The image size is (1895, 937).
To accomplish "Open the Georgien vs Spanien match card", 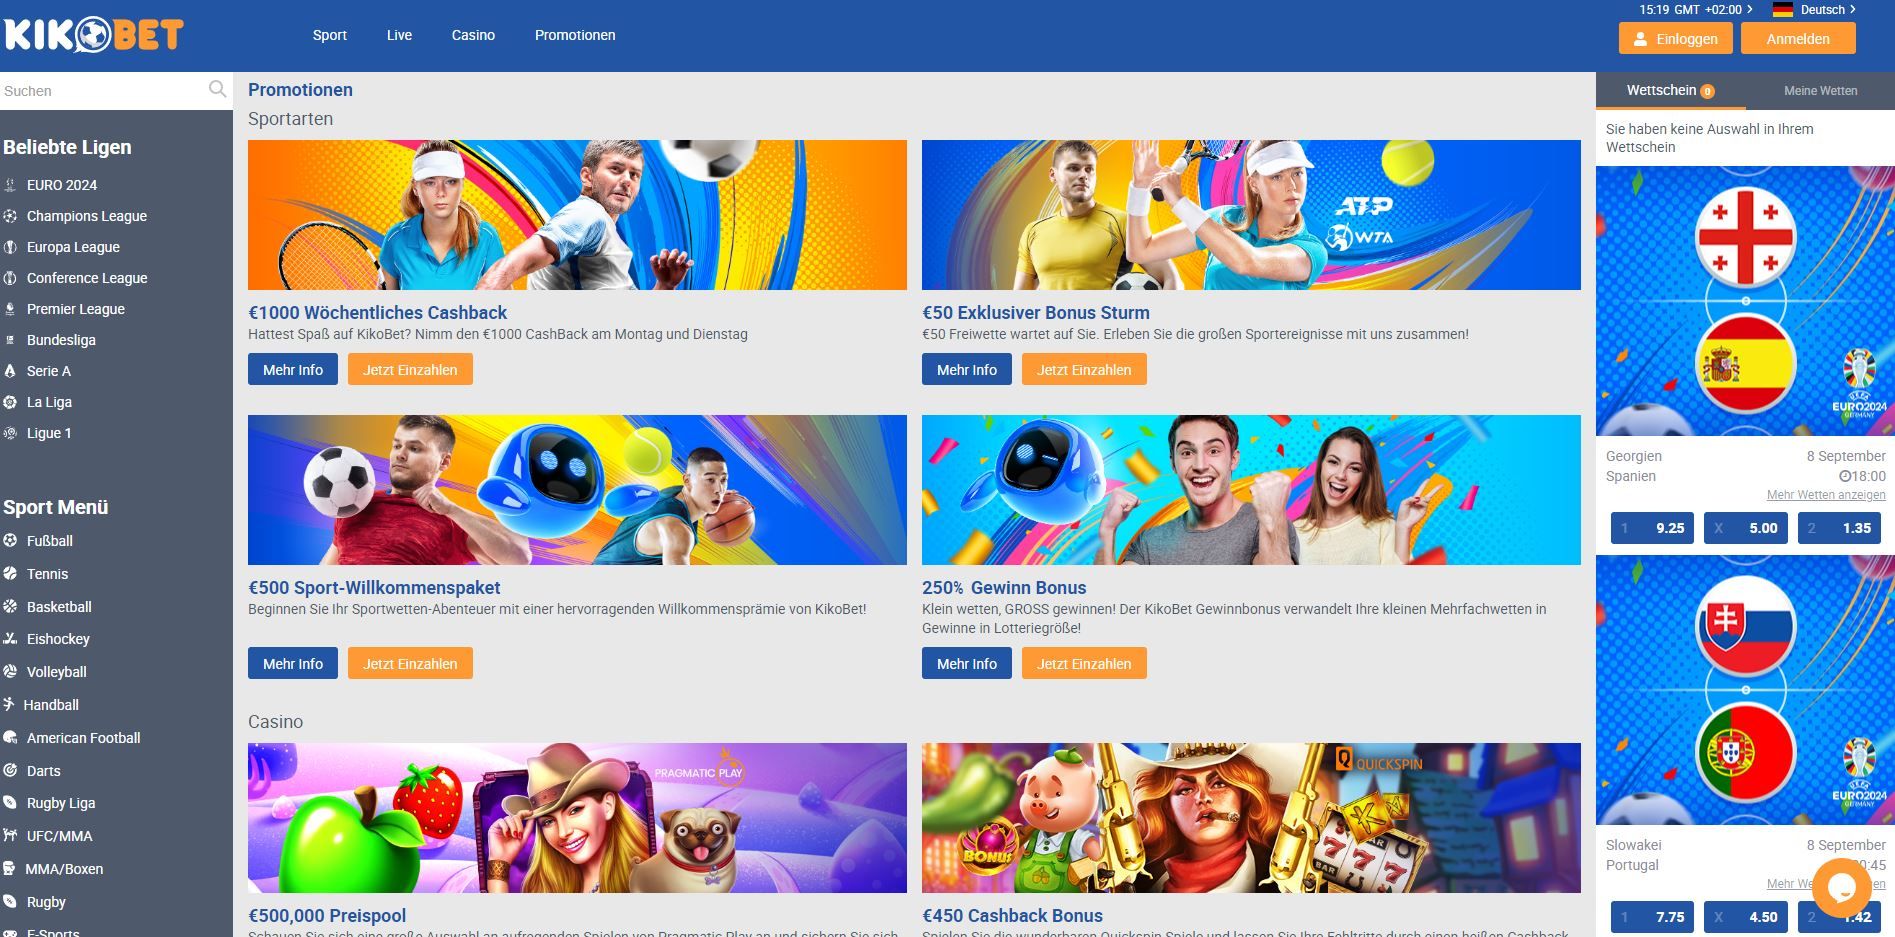I will pyautogui.click(x=1745, y=301).
